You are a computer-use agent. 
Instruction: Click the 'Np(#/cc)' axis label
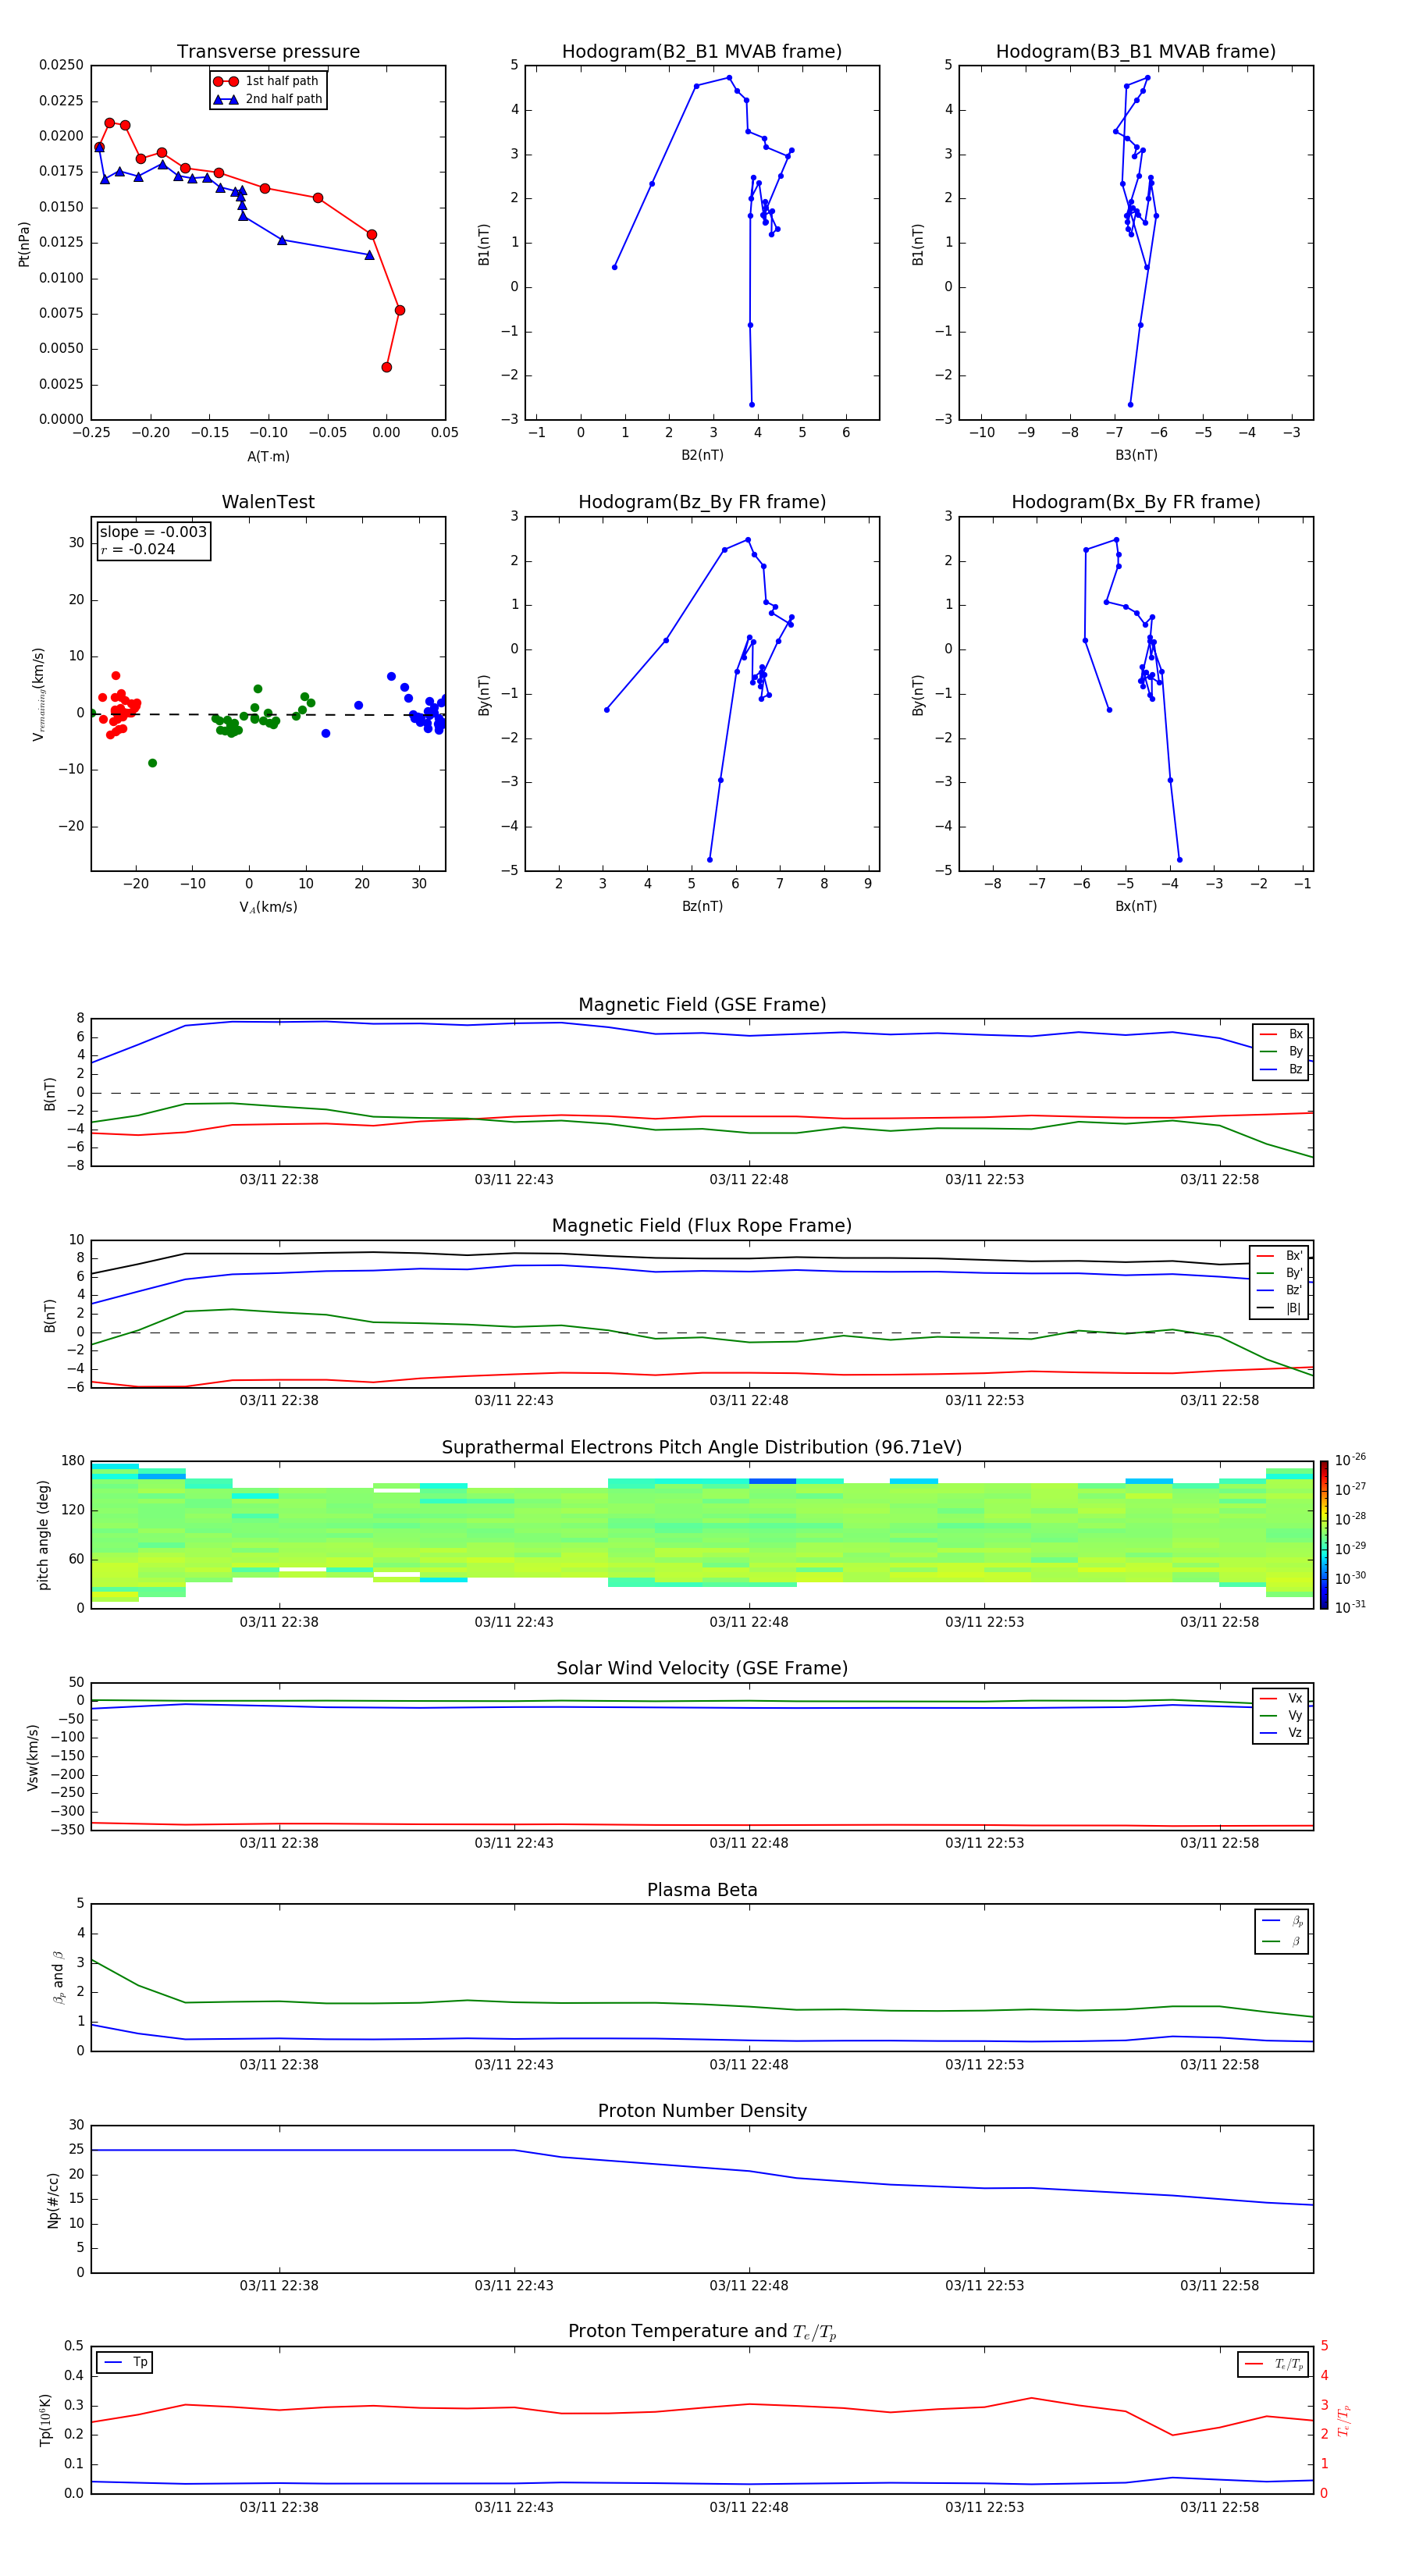(x=53, y=2199)
